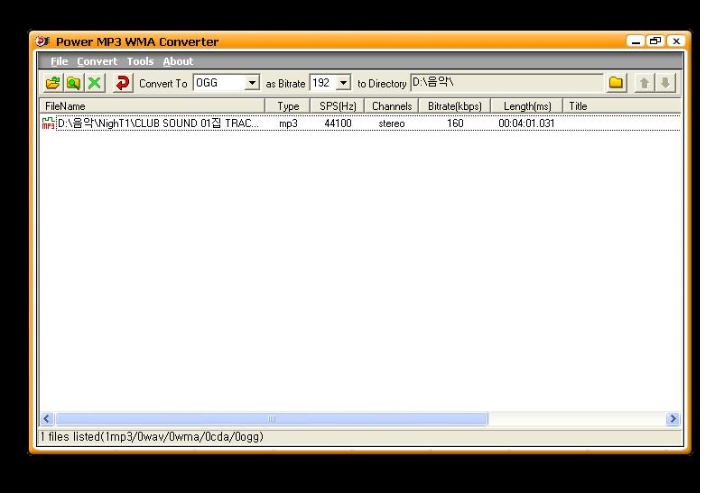Viewport: 724px width, 493px height.
Task: Click the Channels column header
Action: 392,106
